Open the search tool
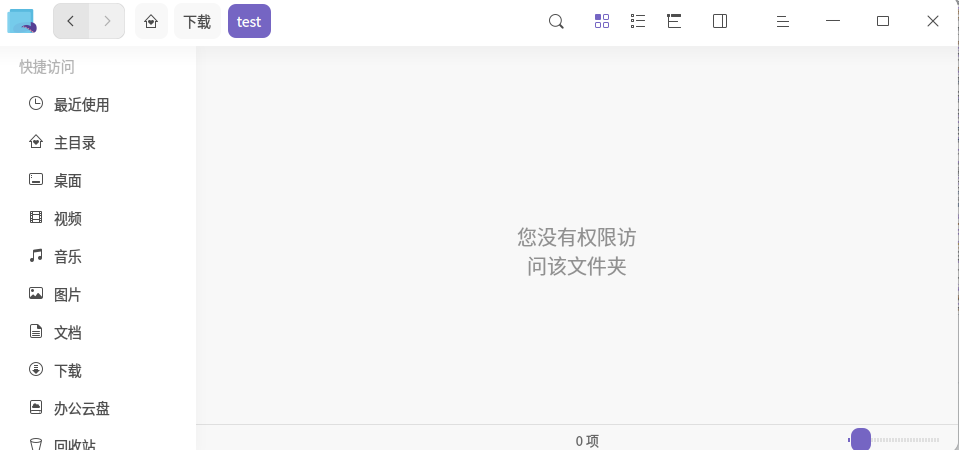Image resolution: width=959 pixels, height=450 pixels. click(x=556, y=21)
